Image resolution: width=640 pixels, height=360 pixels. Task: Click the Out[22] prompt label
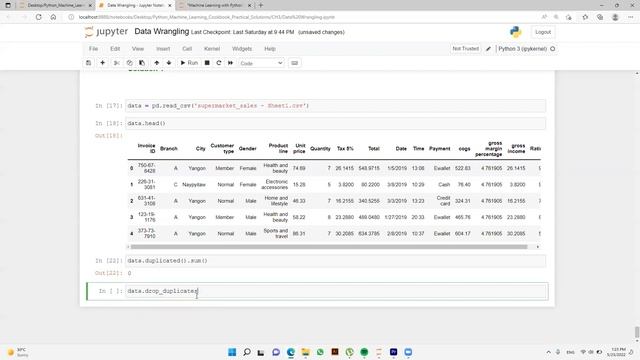108,273
